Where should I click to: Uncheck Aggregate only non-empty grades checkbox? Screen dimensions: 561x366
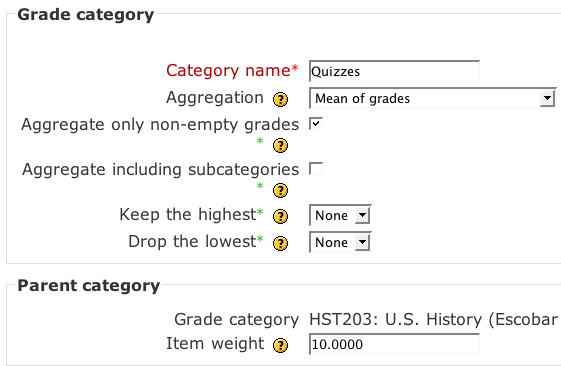coord(316,124)
